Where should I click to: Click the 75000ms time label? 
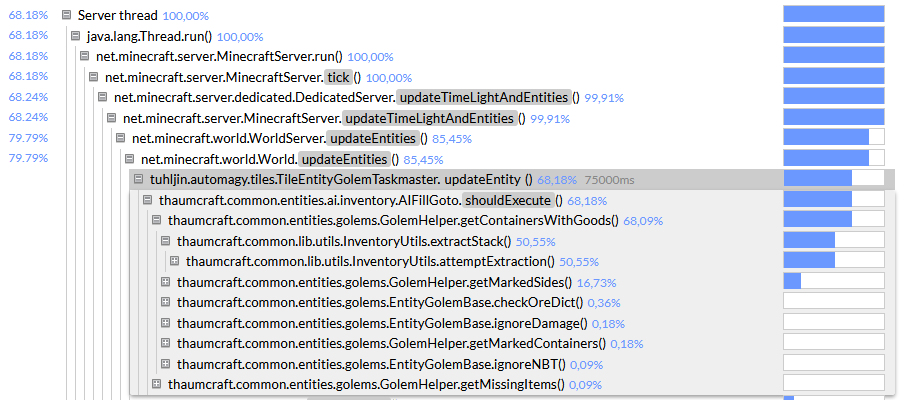pyautogui.click(x=607, y=180)
